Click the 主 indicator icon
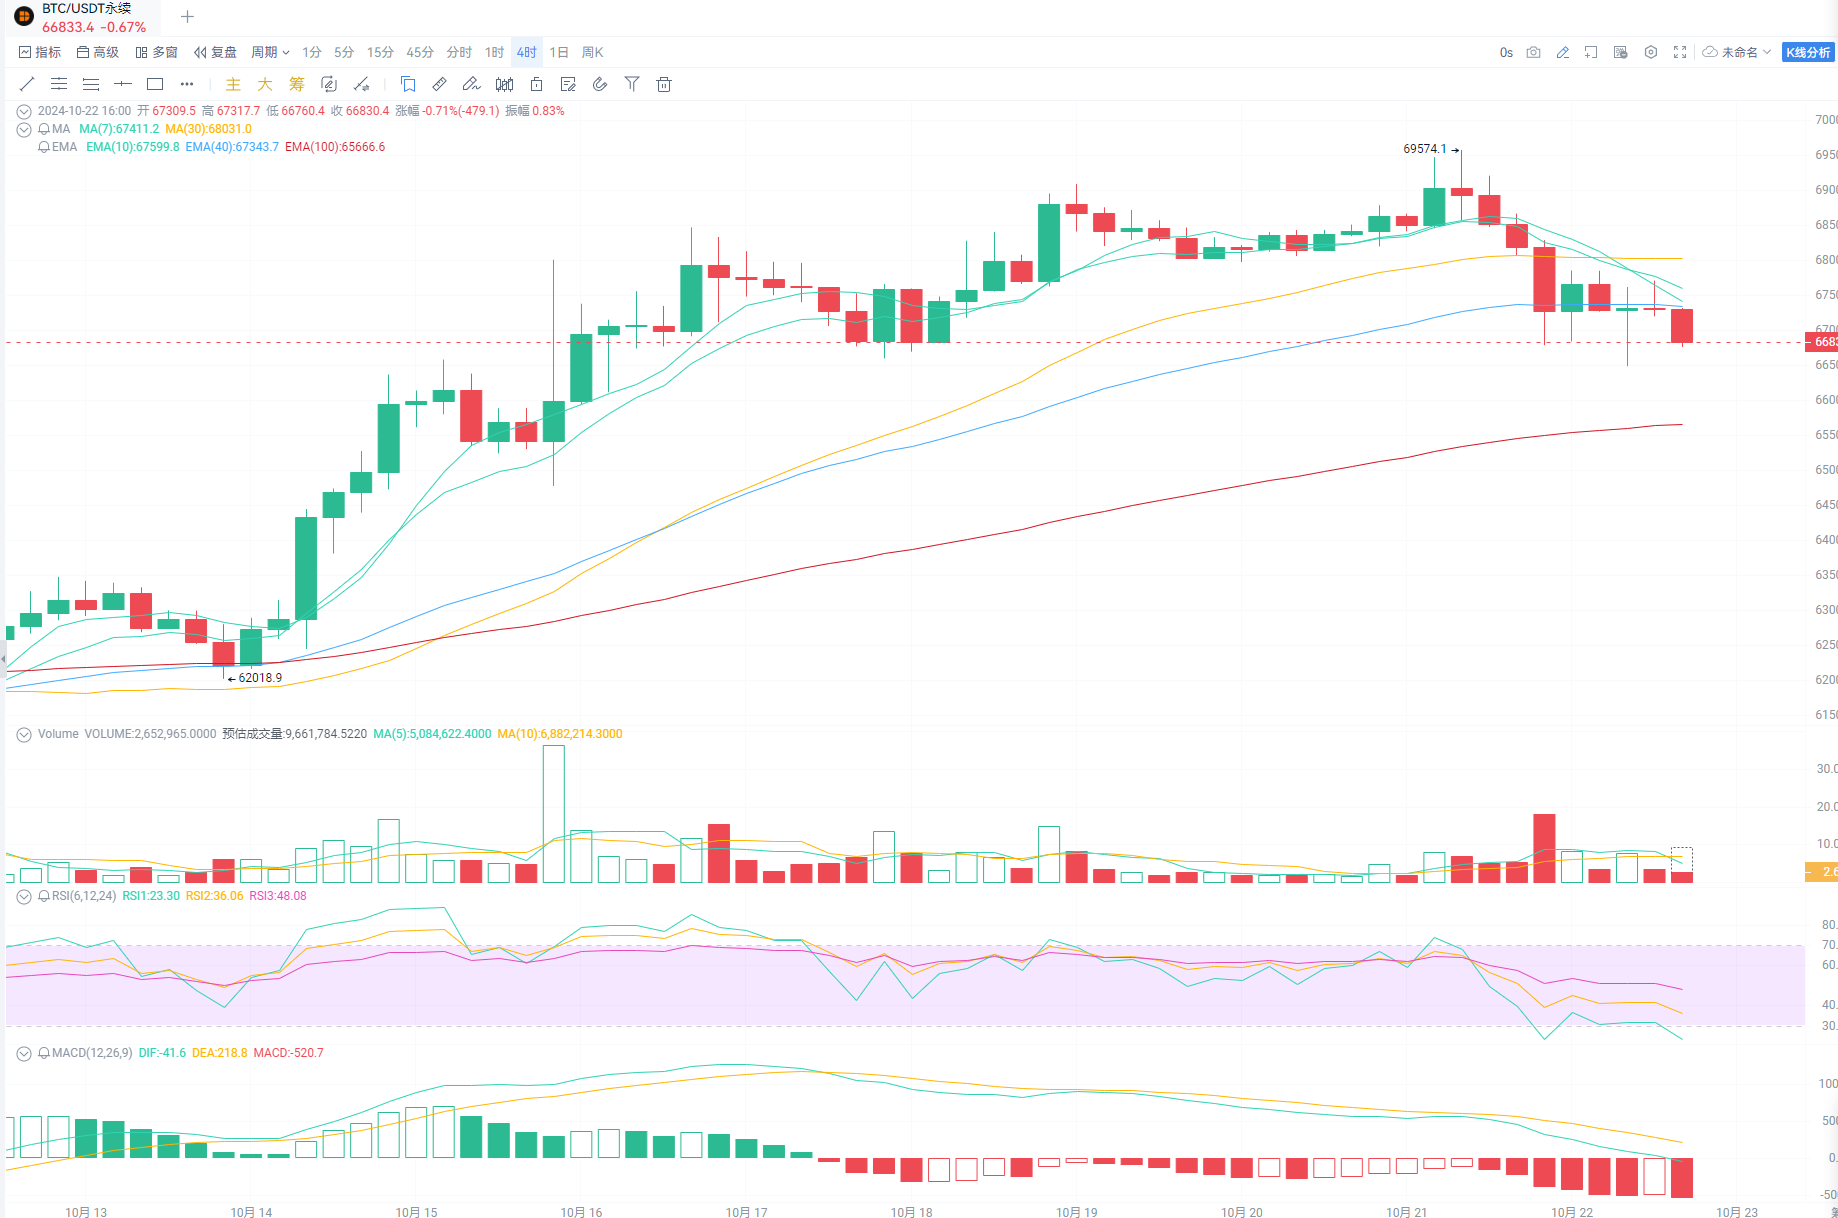 coord(233,84)
